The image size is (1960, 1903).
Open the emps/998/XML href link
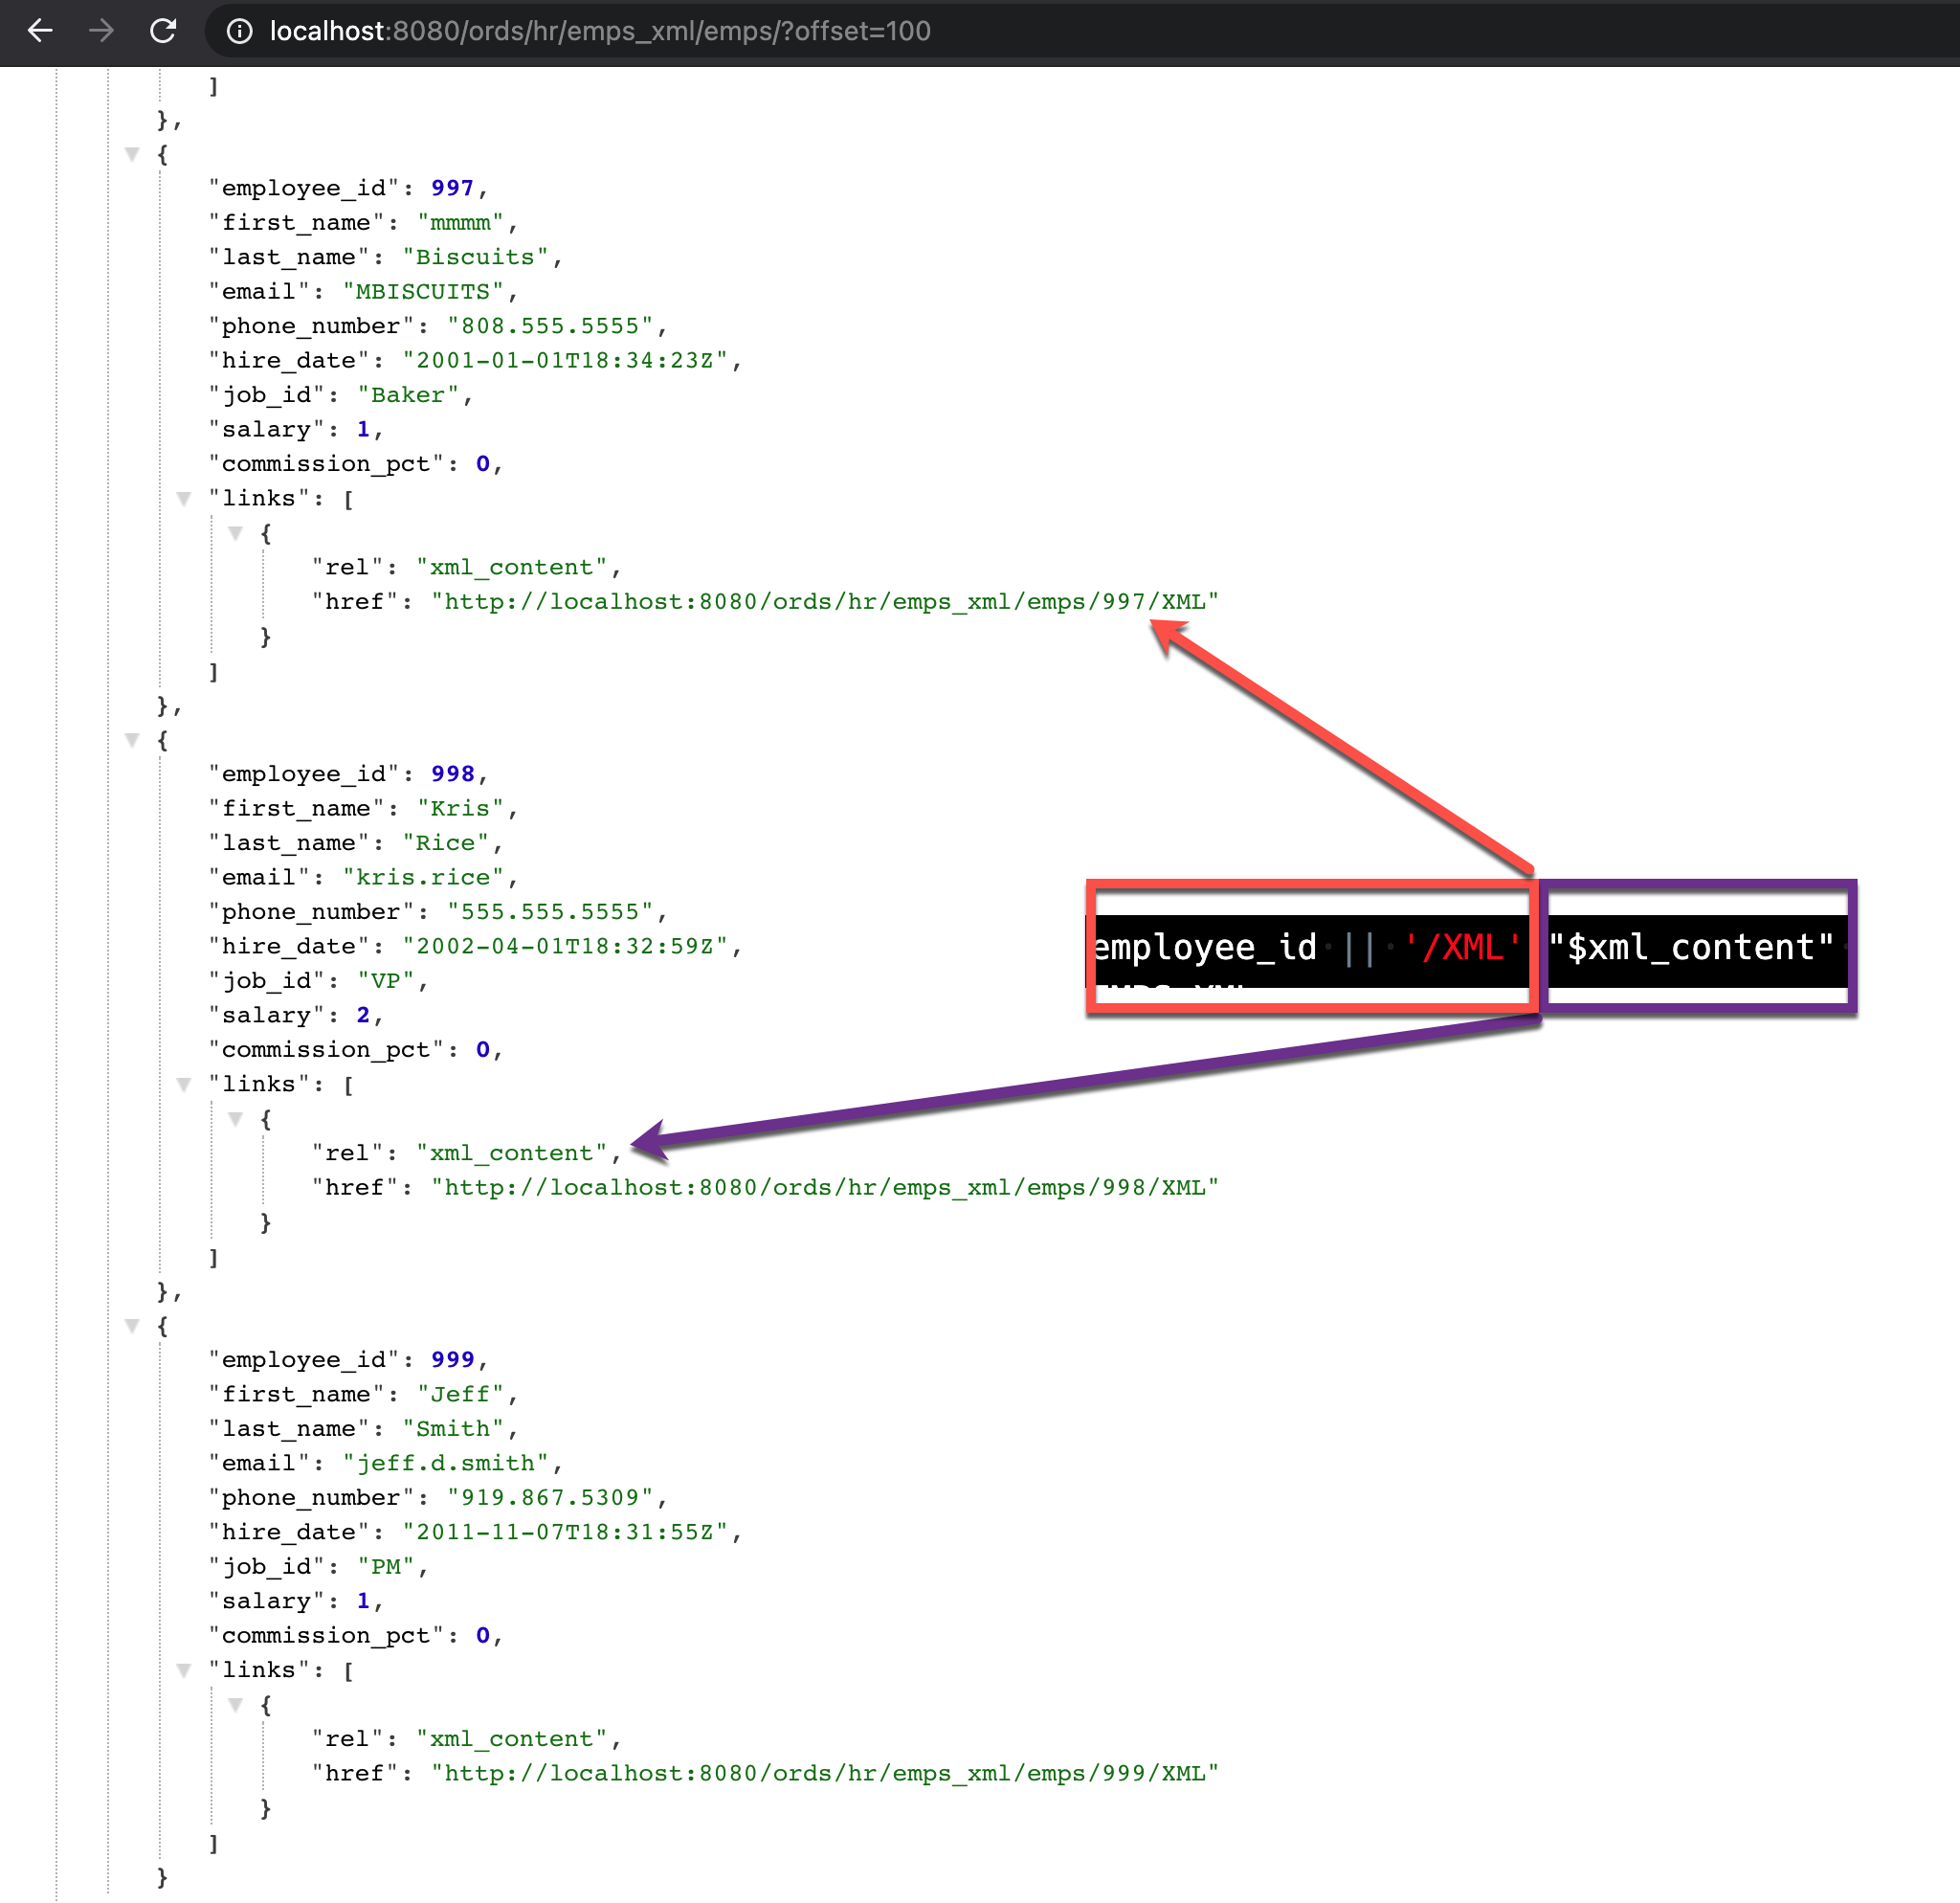[x=825, y=1188]
